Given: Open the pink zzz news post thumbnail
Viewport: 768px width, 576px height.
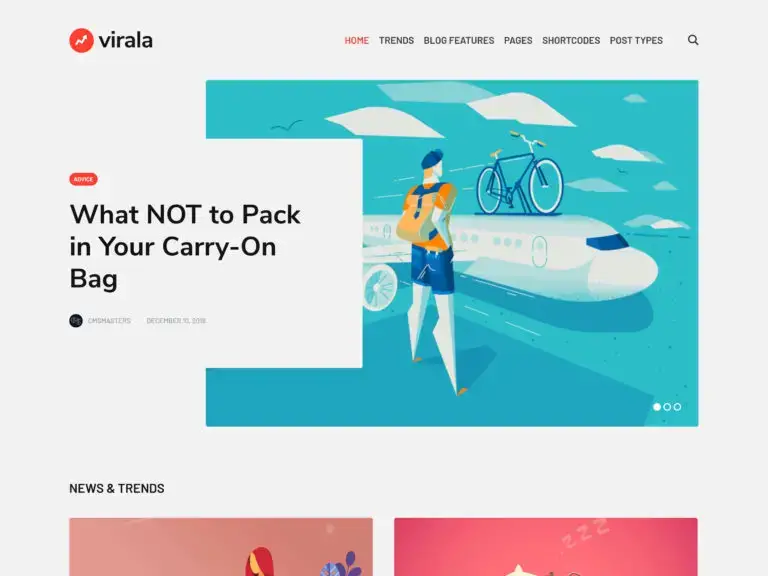Looking at the screenshot, I should point(546,547).
